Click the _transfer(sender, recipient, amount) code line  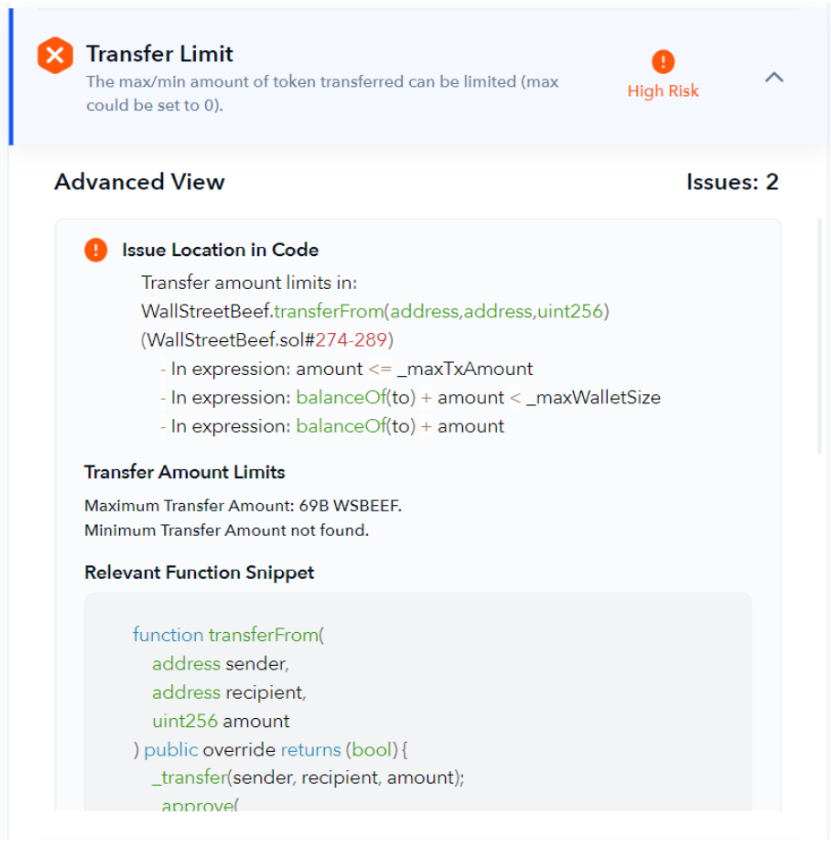coord(308,778)
